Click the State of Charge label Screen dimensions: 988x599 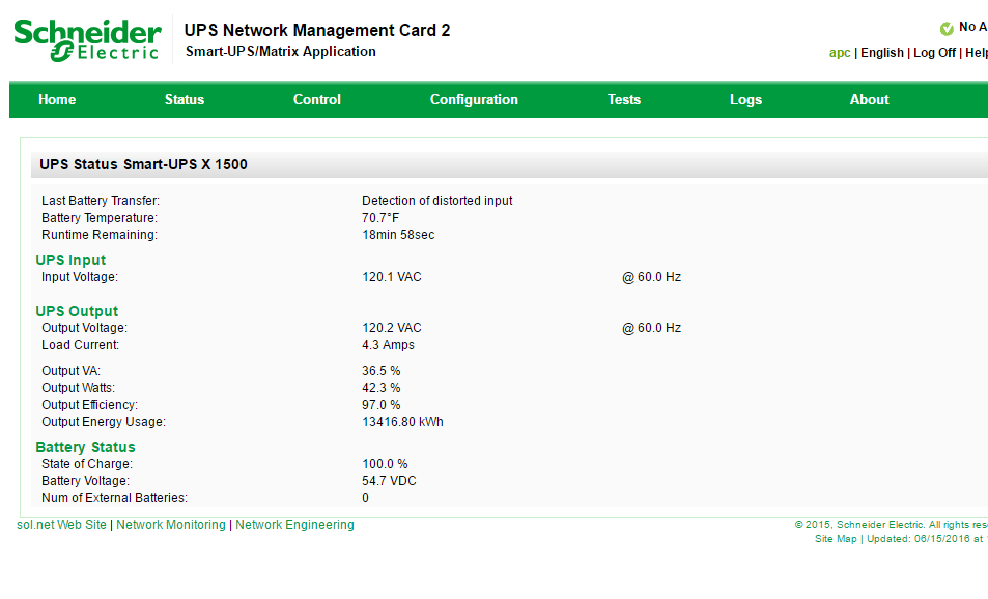tap(88, 464)
